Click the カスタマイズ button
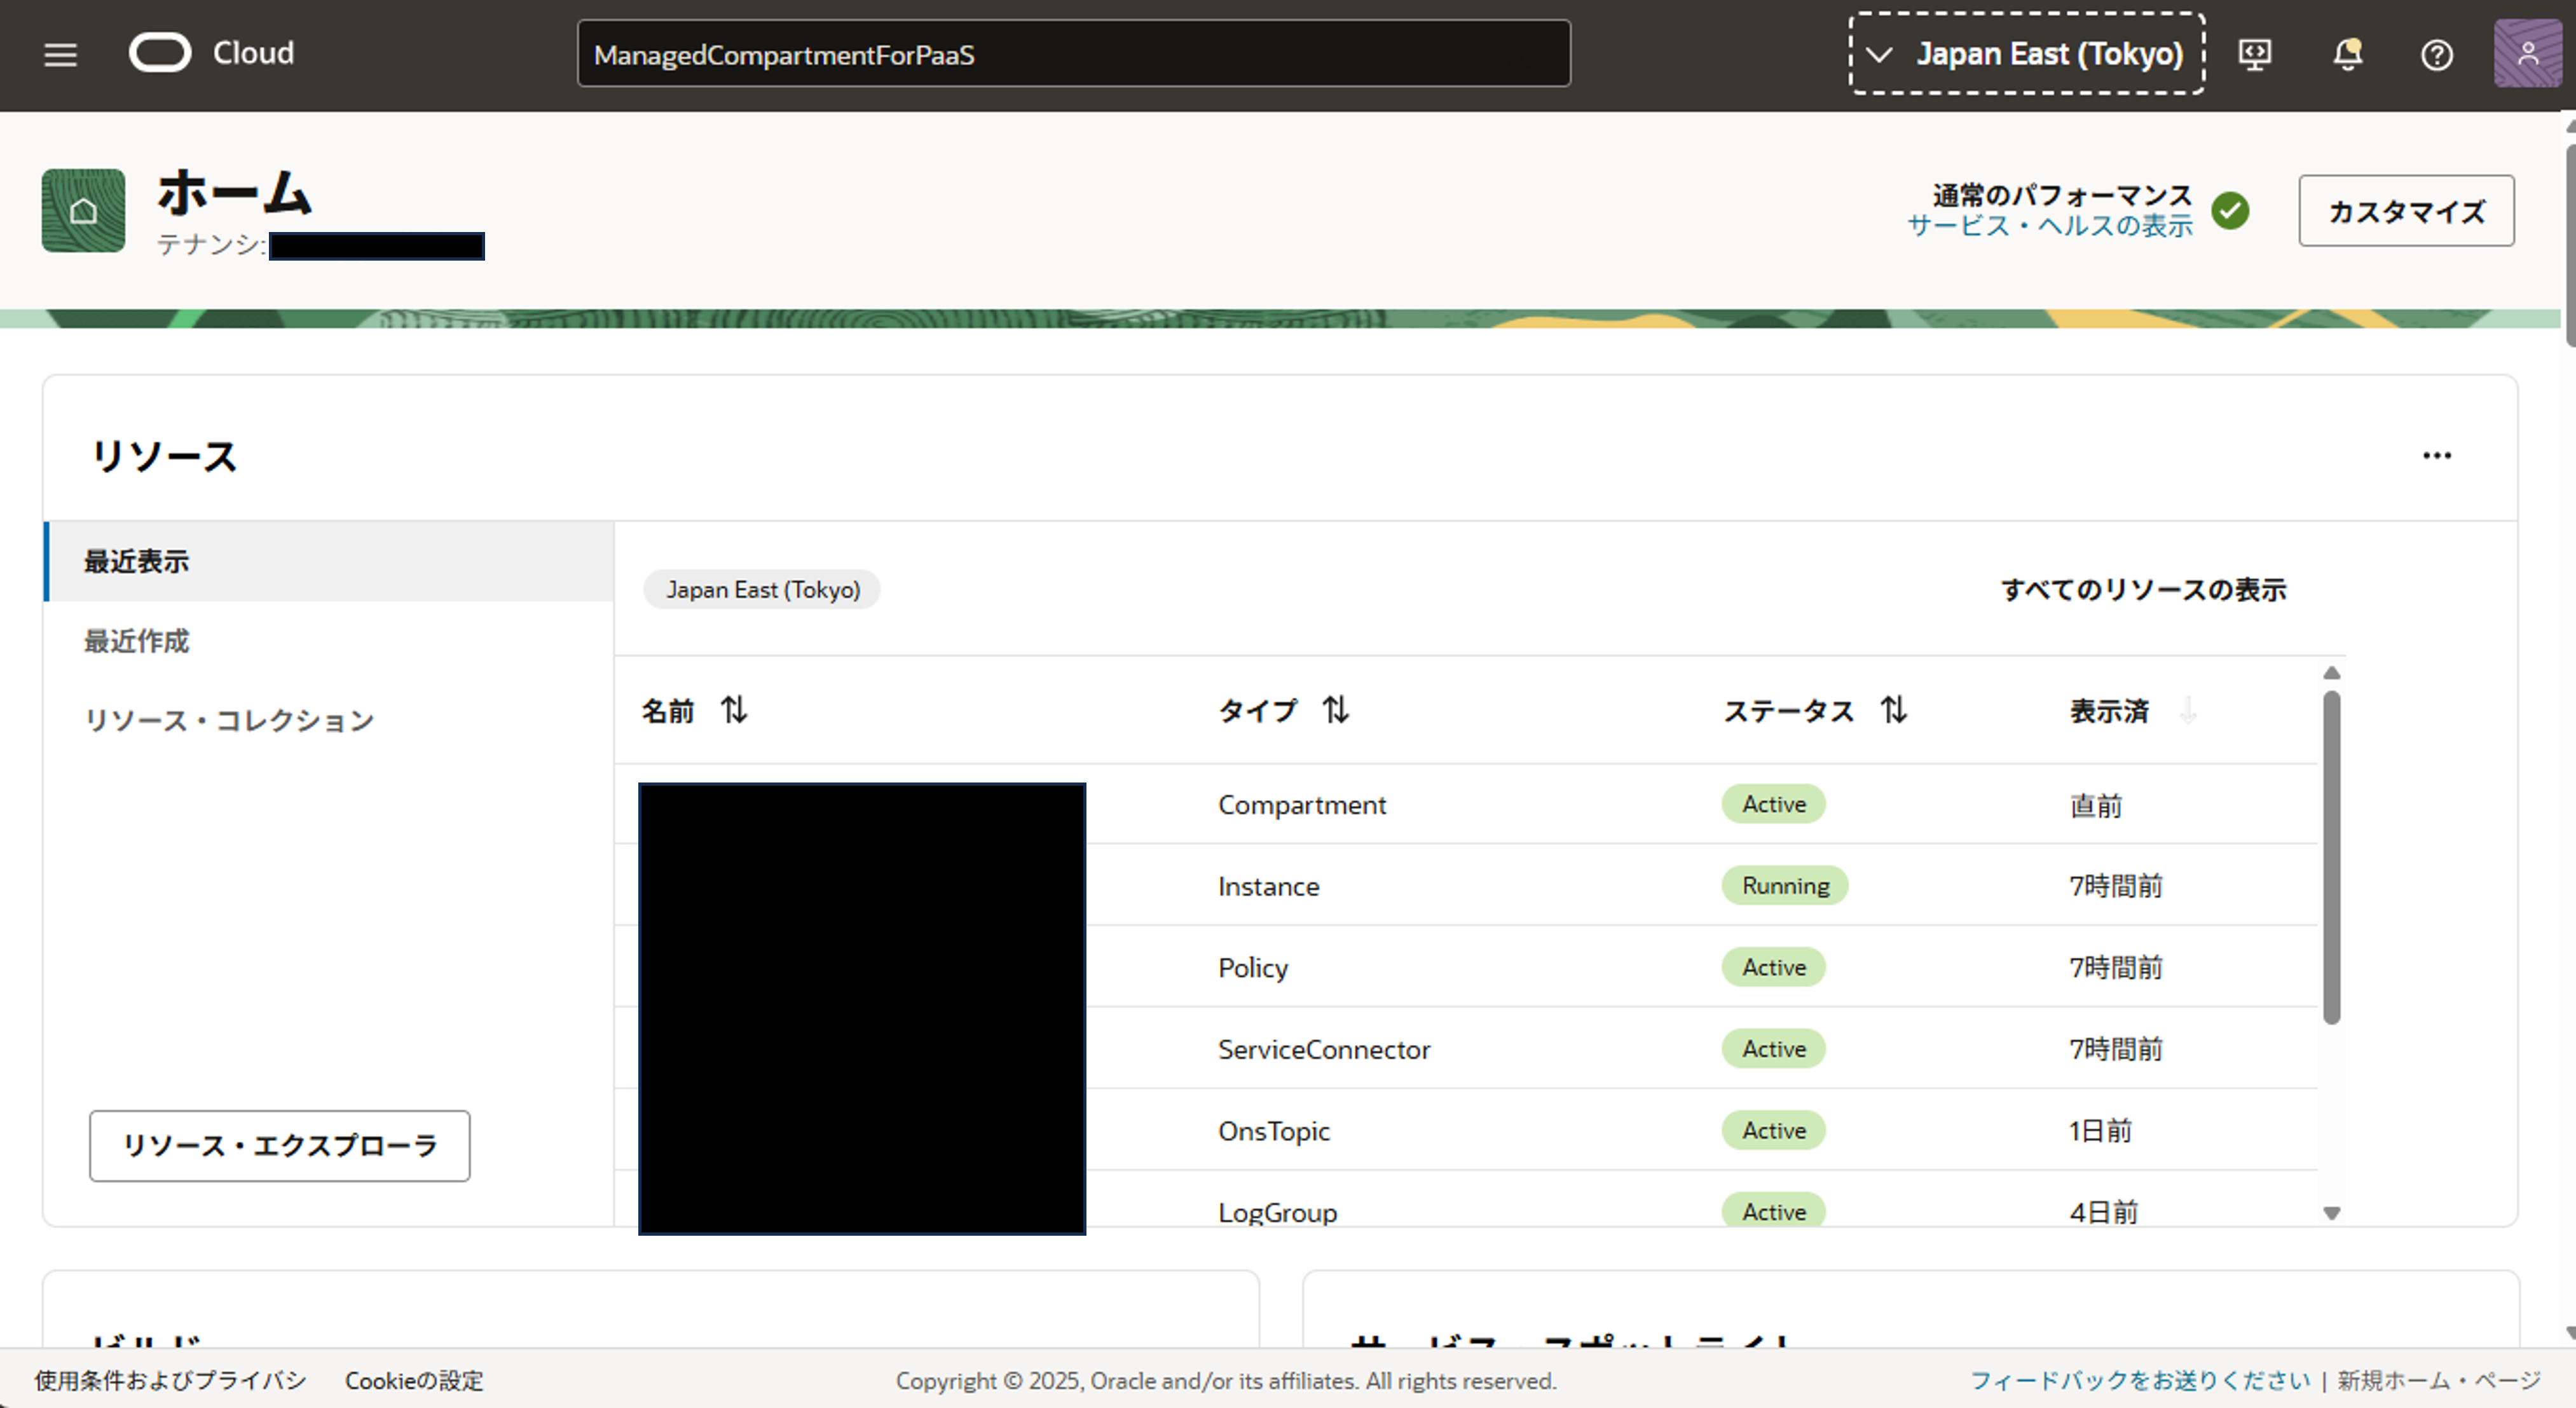 [x=2406, y=211]
